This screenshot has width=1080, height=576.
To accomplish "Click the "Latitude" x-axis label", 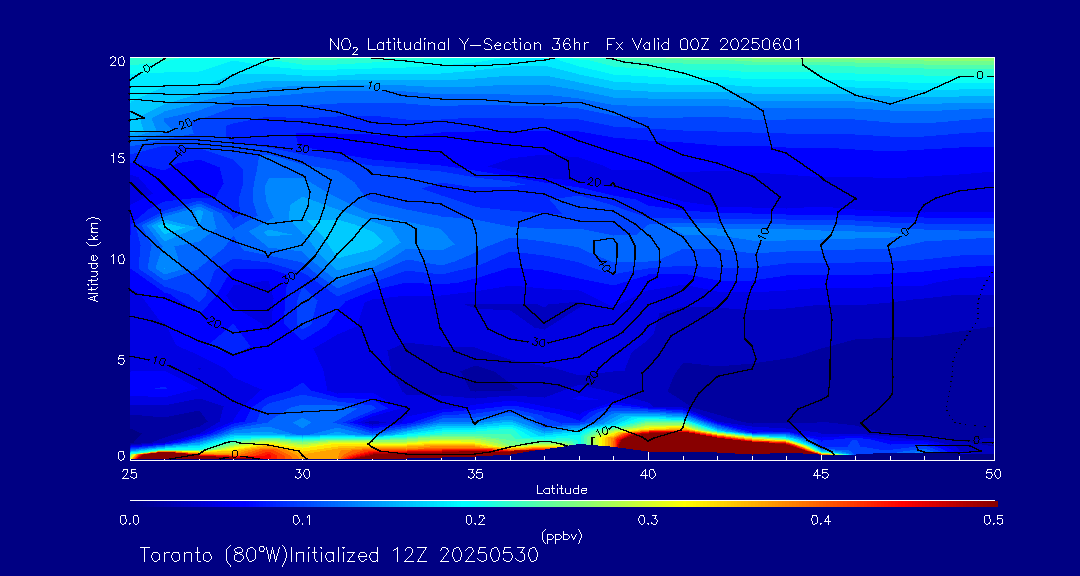I will pyautogui.click(x=562, y=490).
